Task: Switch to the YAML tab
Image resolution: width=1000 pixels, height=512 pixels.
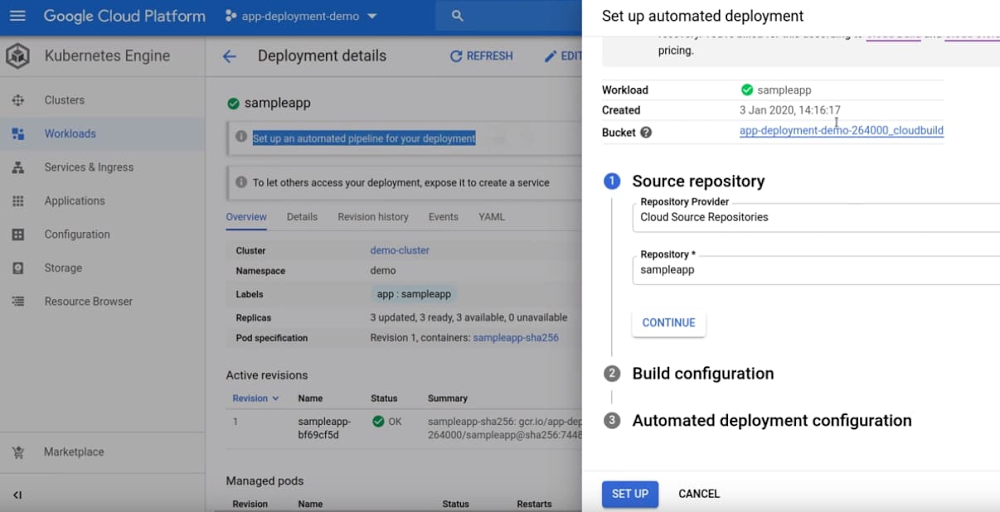Action: [x=492, y=217]
